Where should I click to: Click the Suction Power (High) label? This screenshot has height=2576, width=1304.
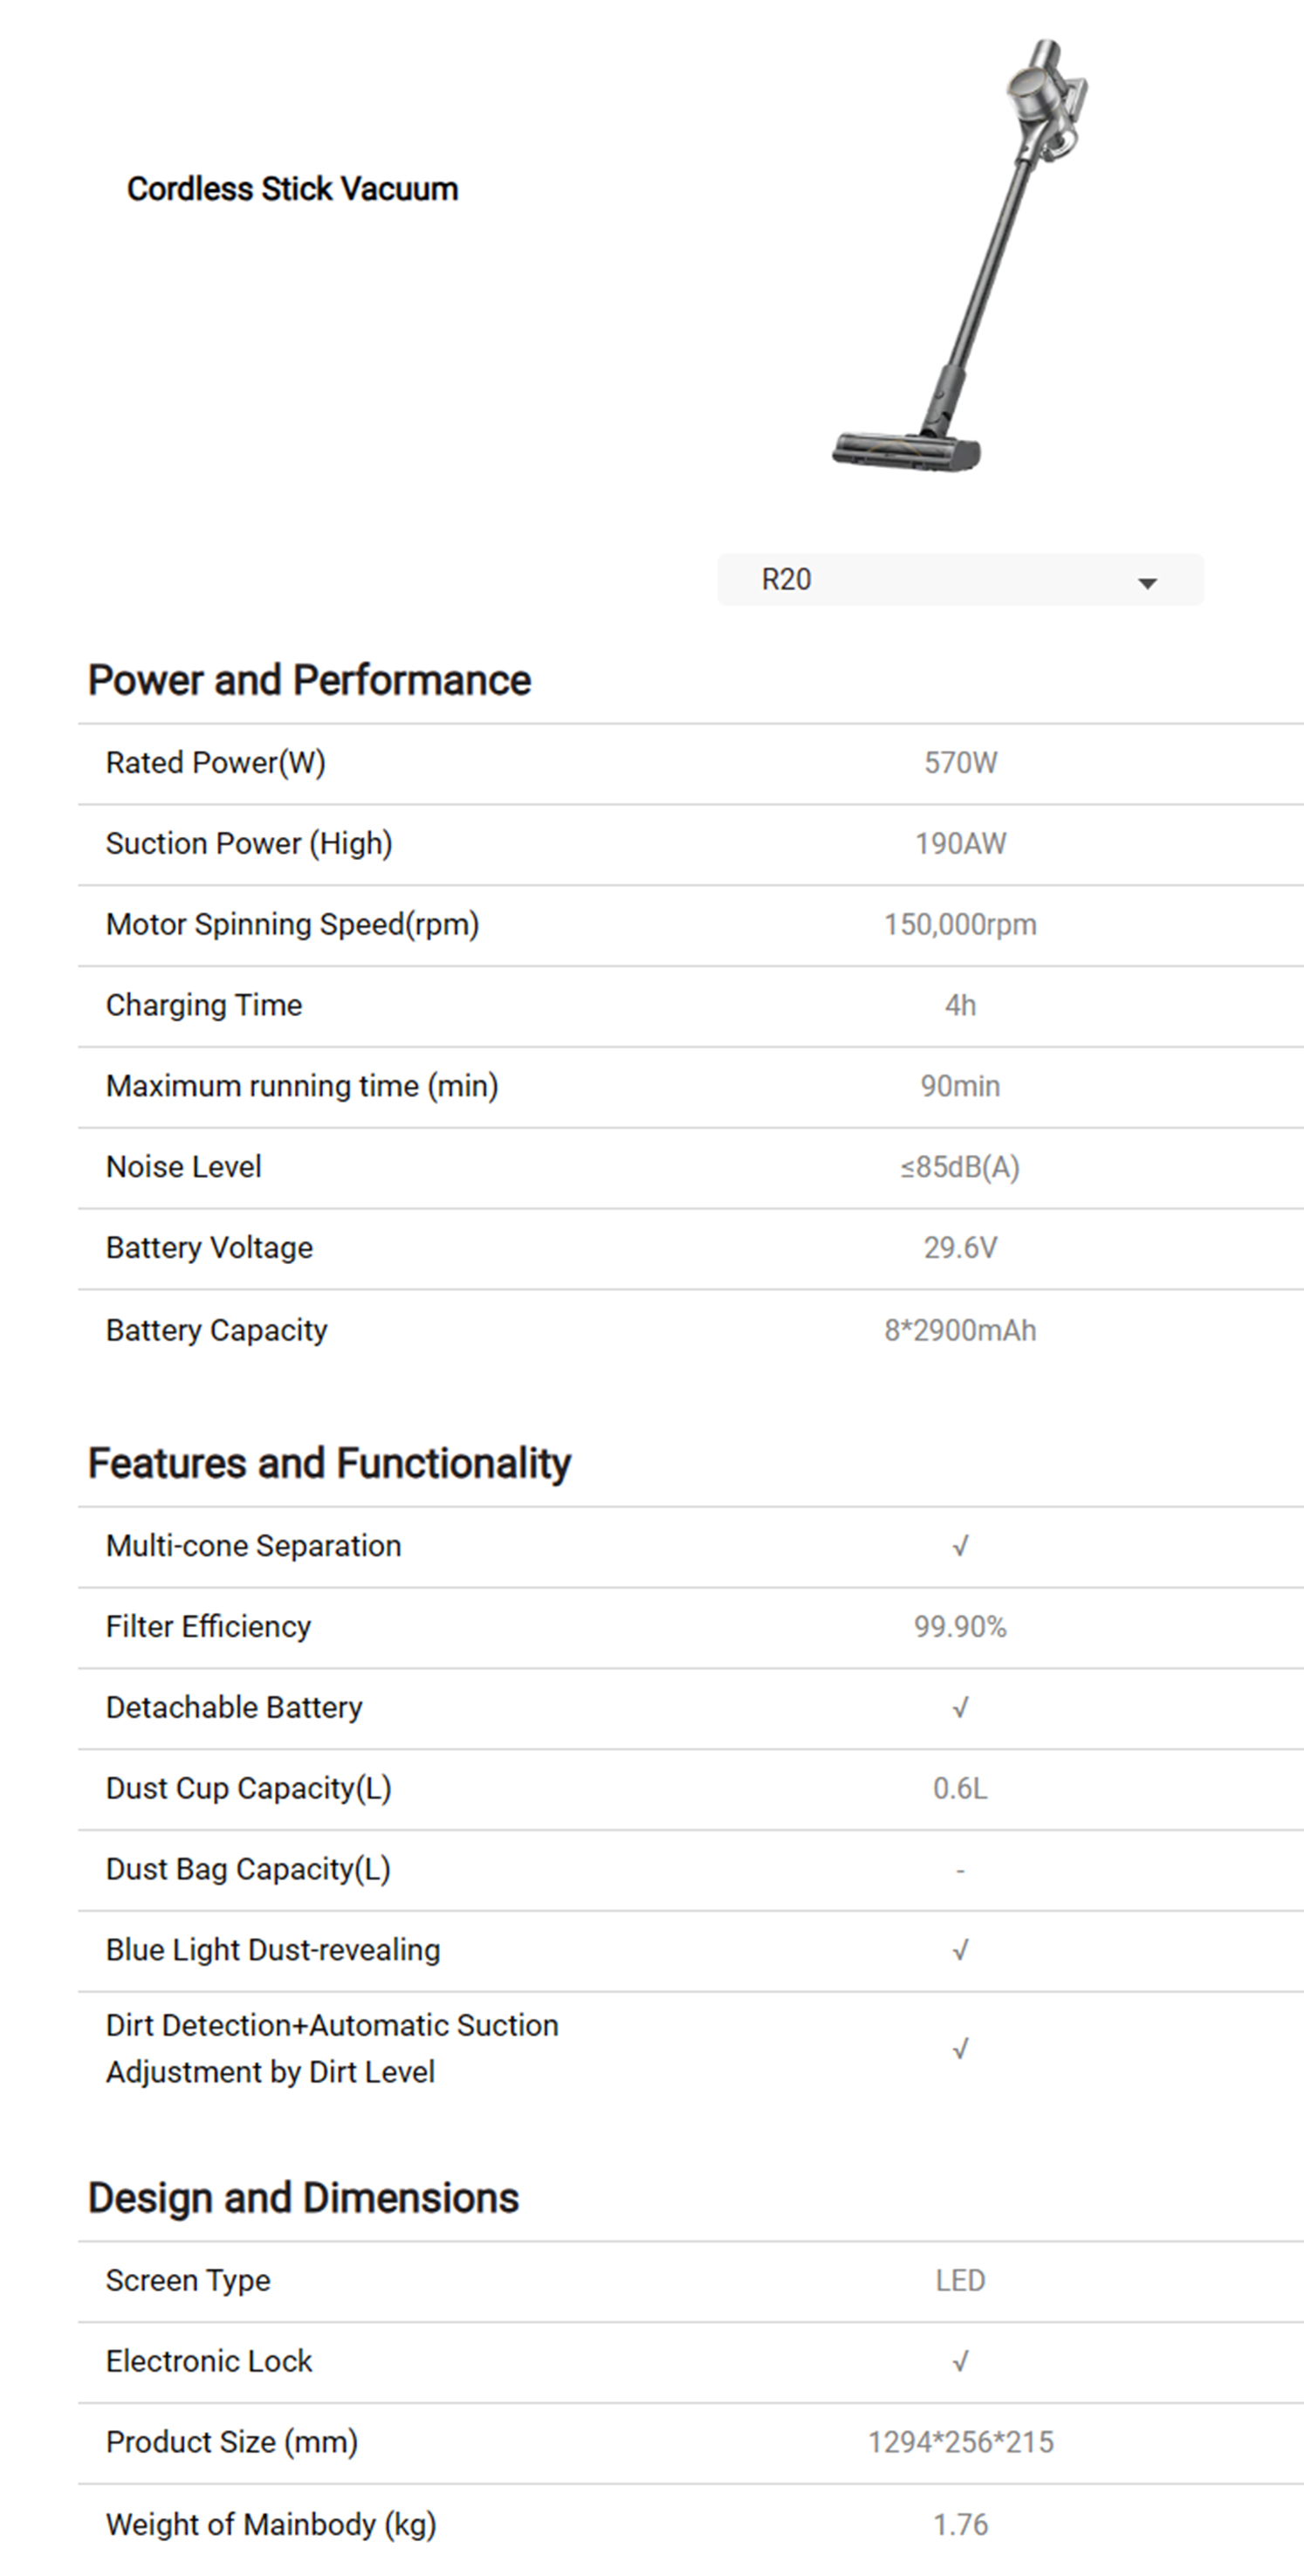249,844
